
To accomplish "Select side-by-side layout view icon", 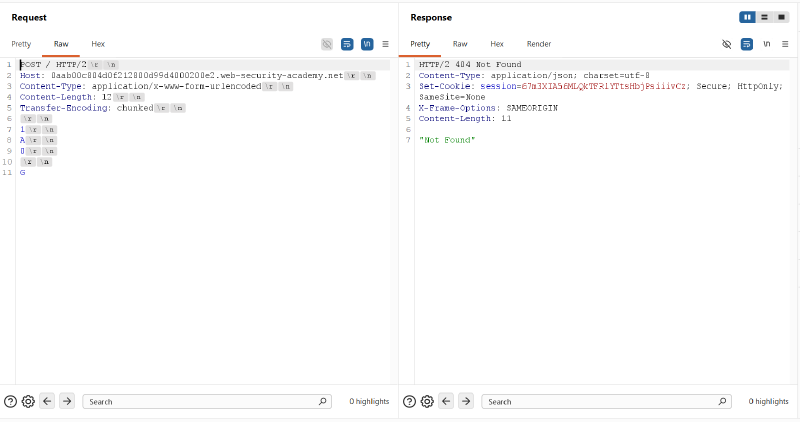I will point(747,17).
